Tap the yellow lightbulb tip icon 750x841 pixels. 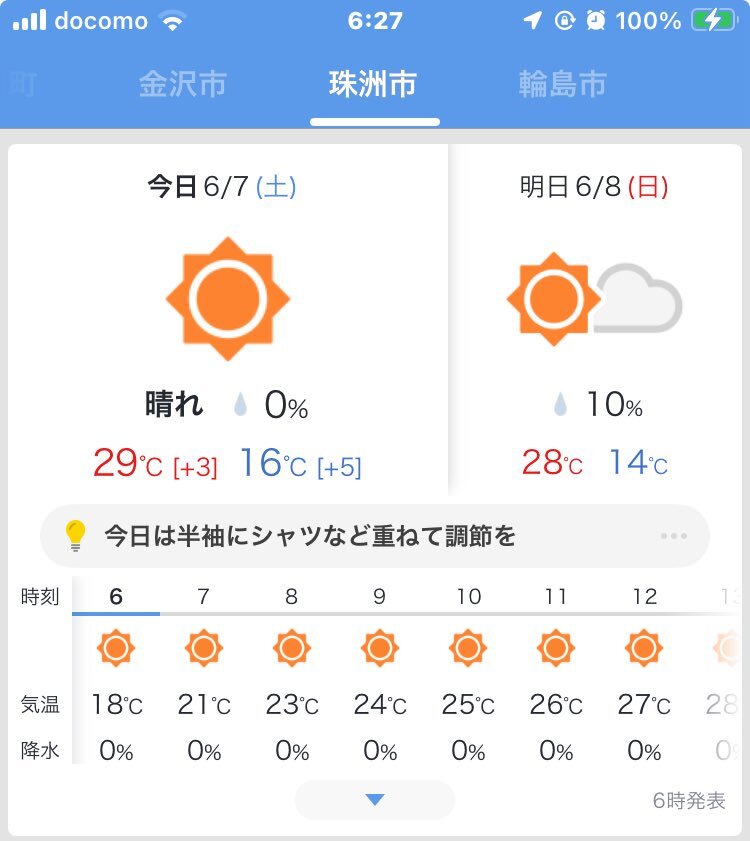pyautogui.click(x=75, y=535)
